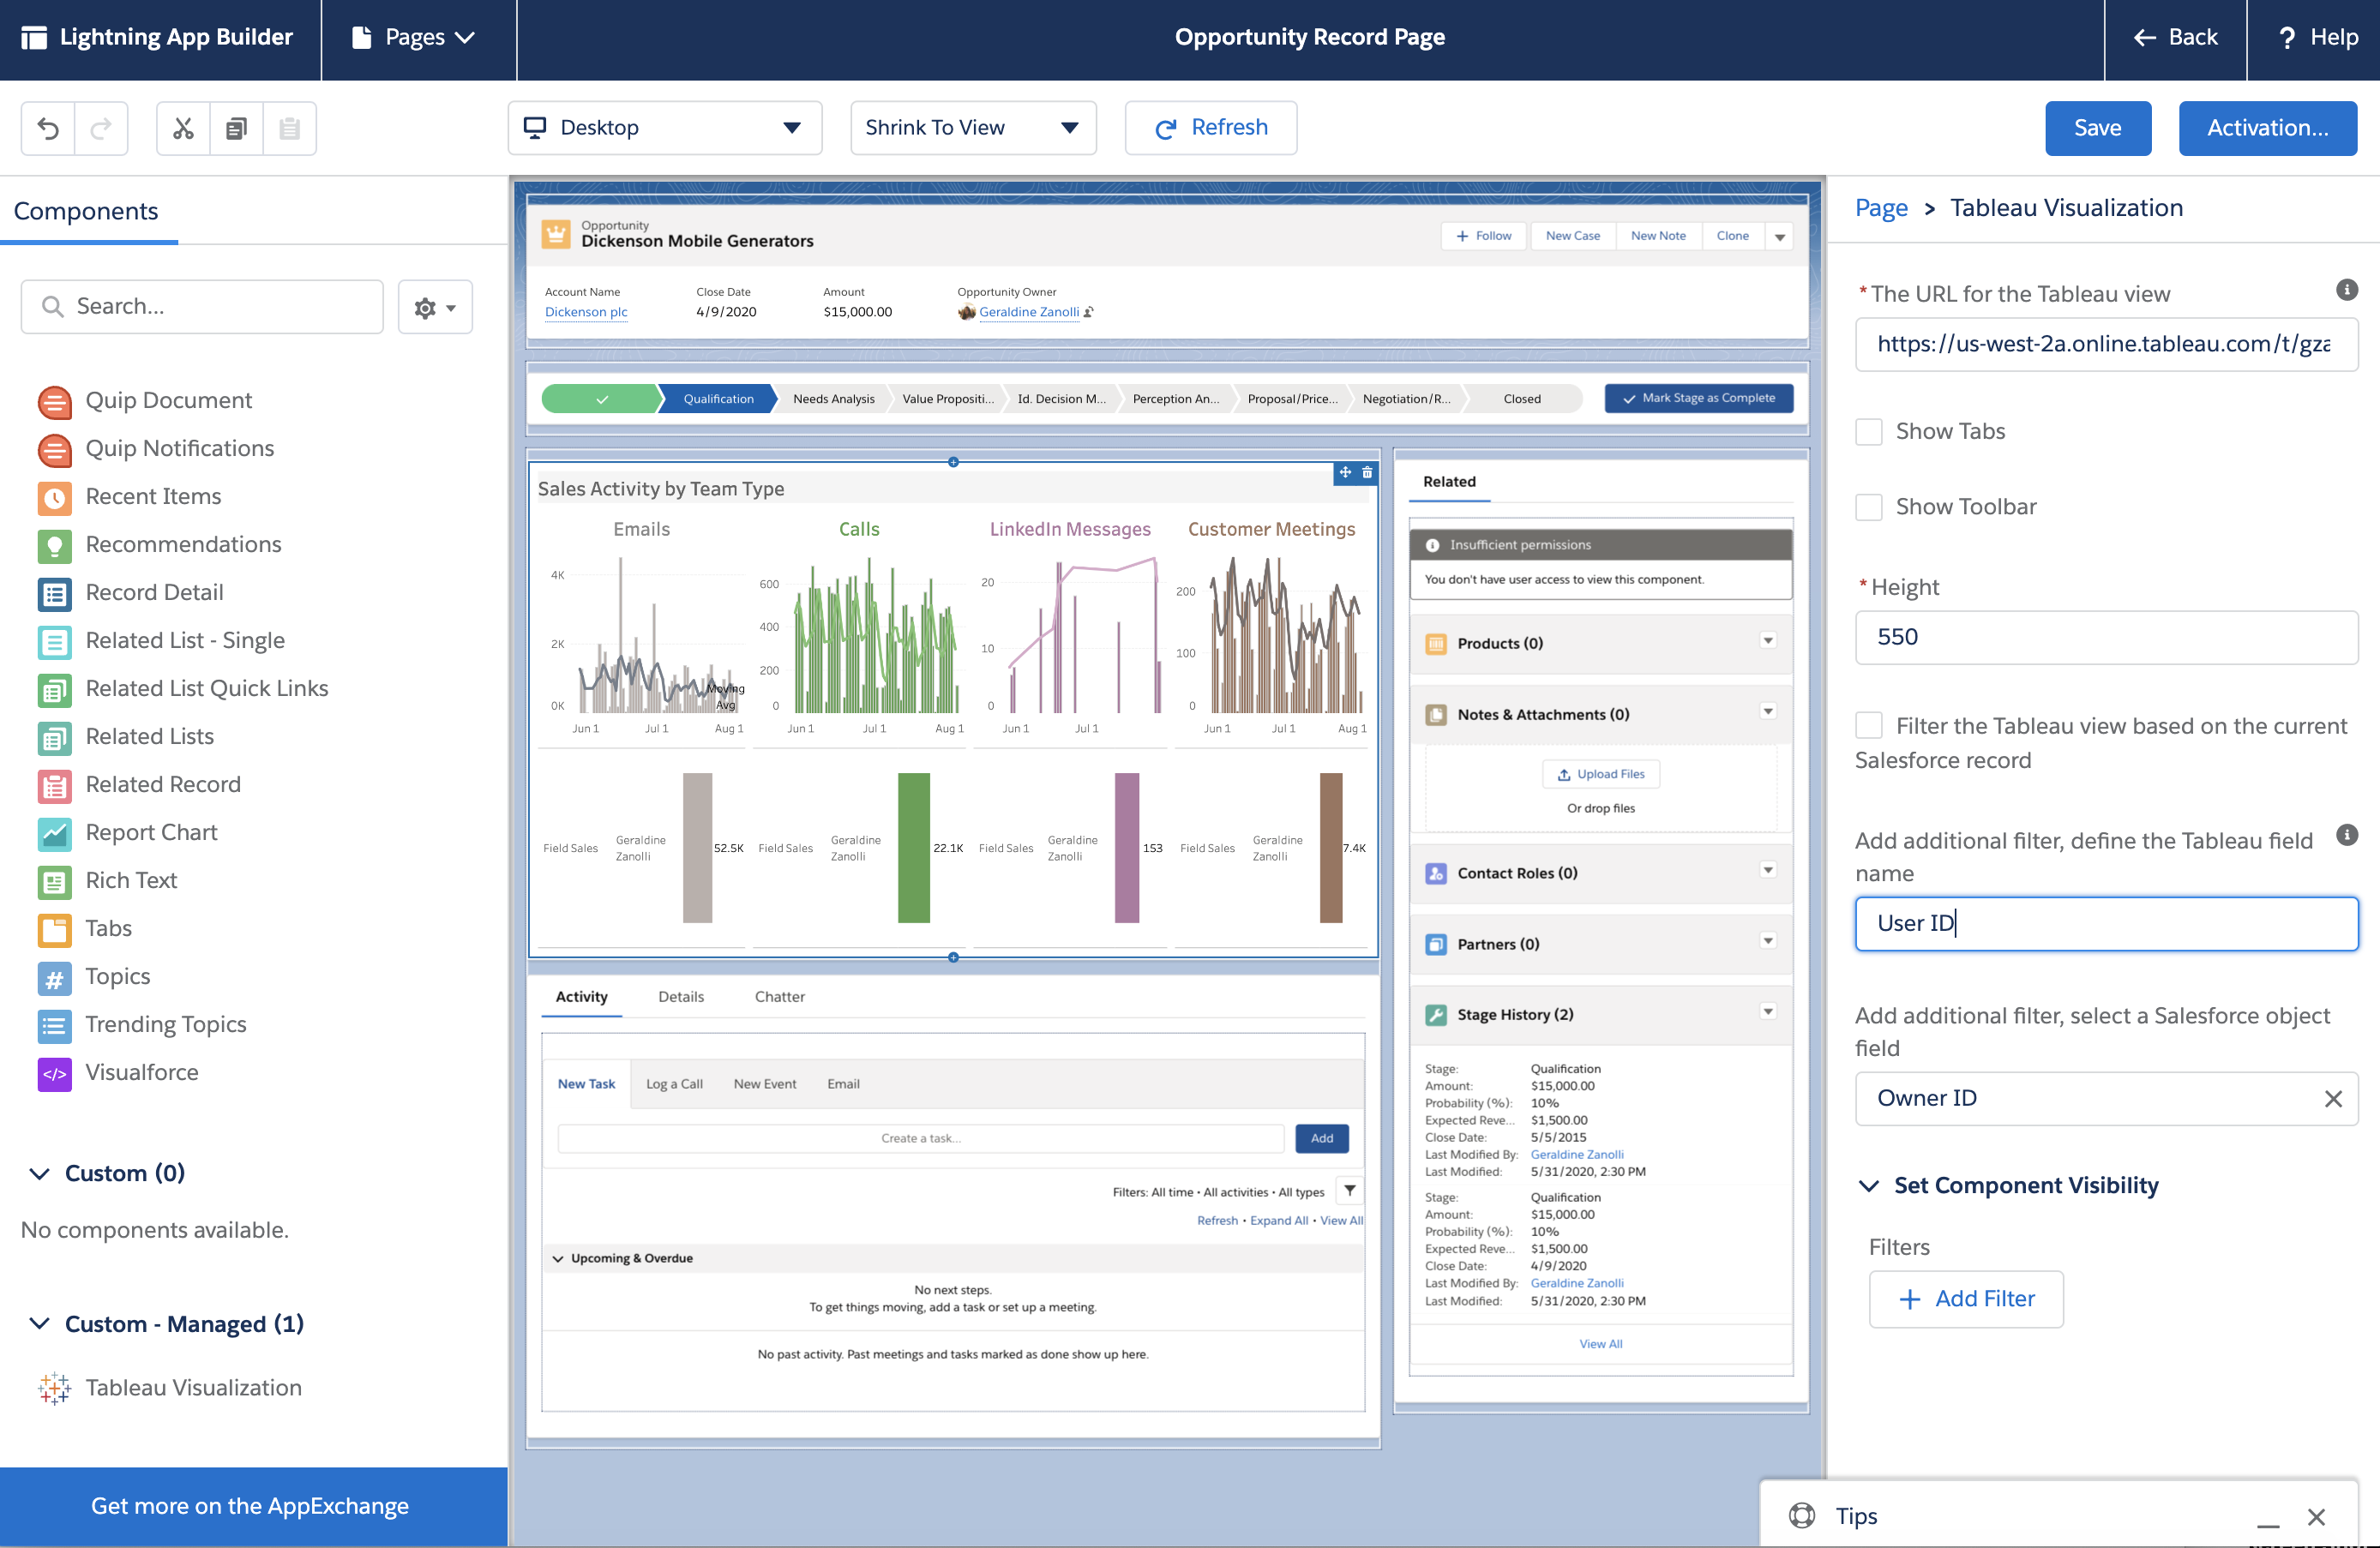Click the Undo icon in the toolbar
The image size is (2380, 1548).
(x=47, y=128)
